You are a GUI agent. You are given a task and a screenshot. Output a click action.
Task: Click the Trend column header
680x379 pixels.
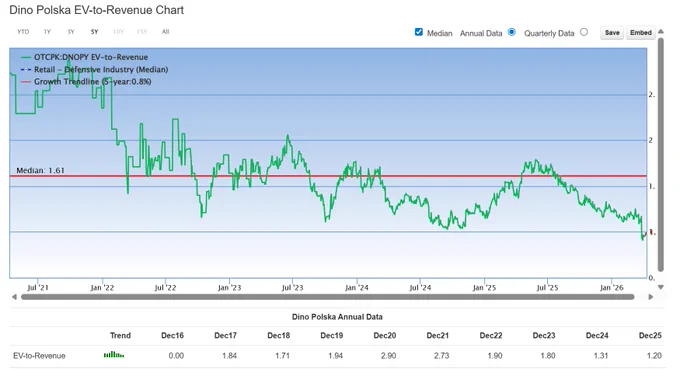click(120, 335)
